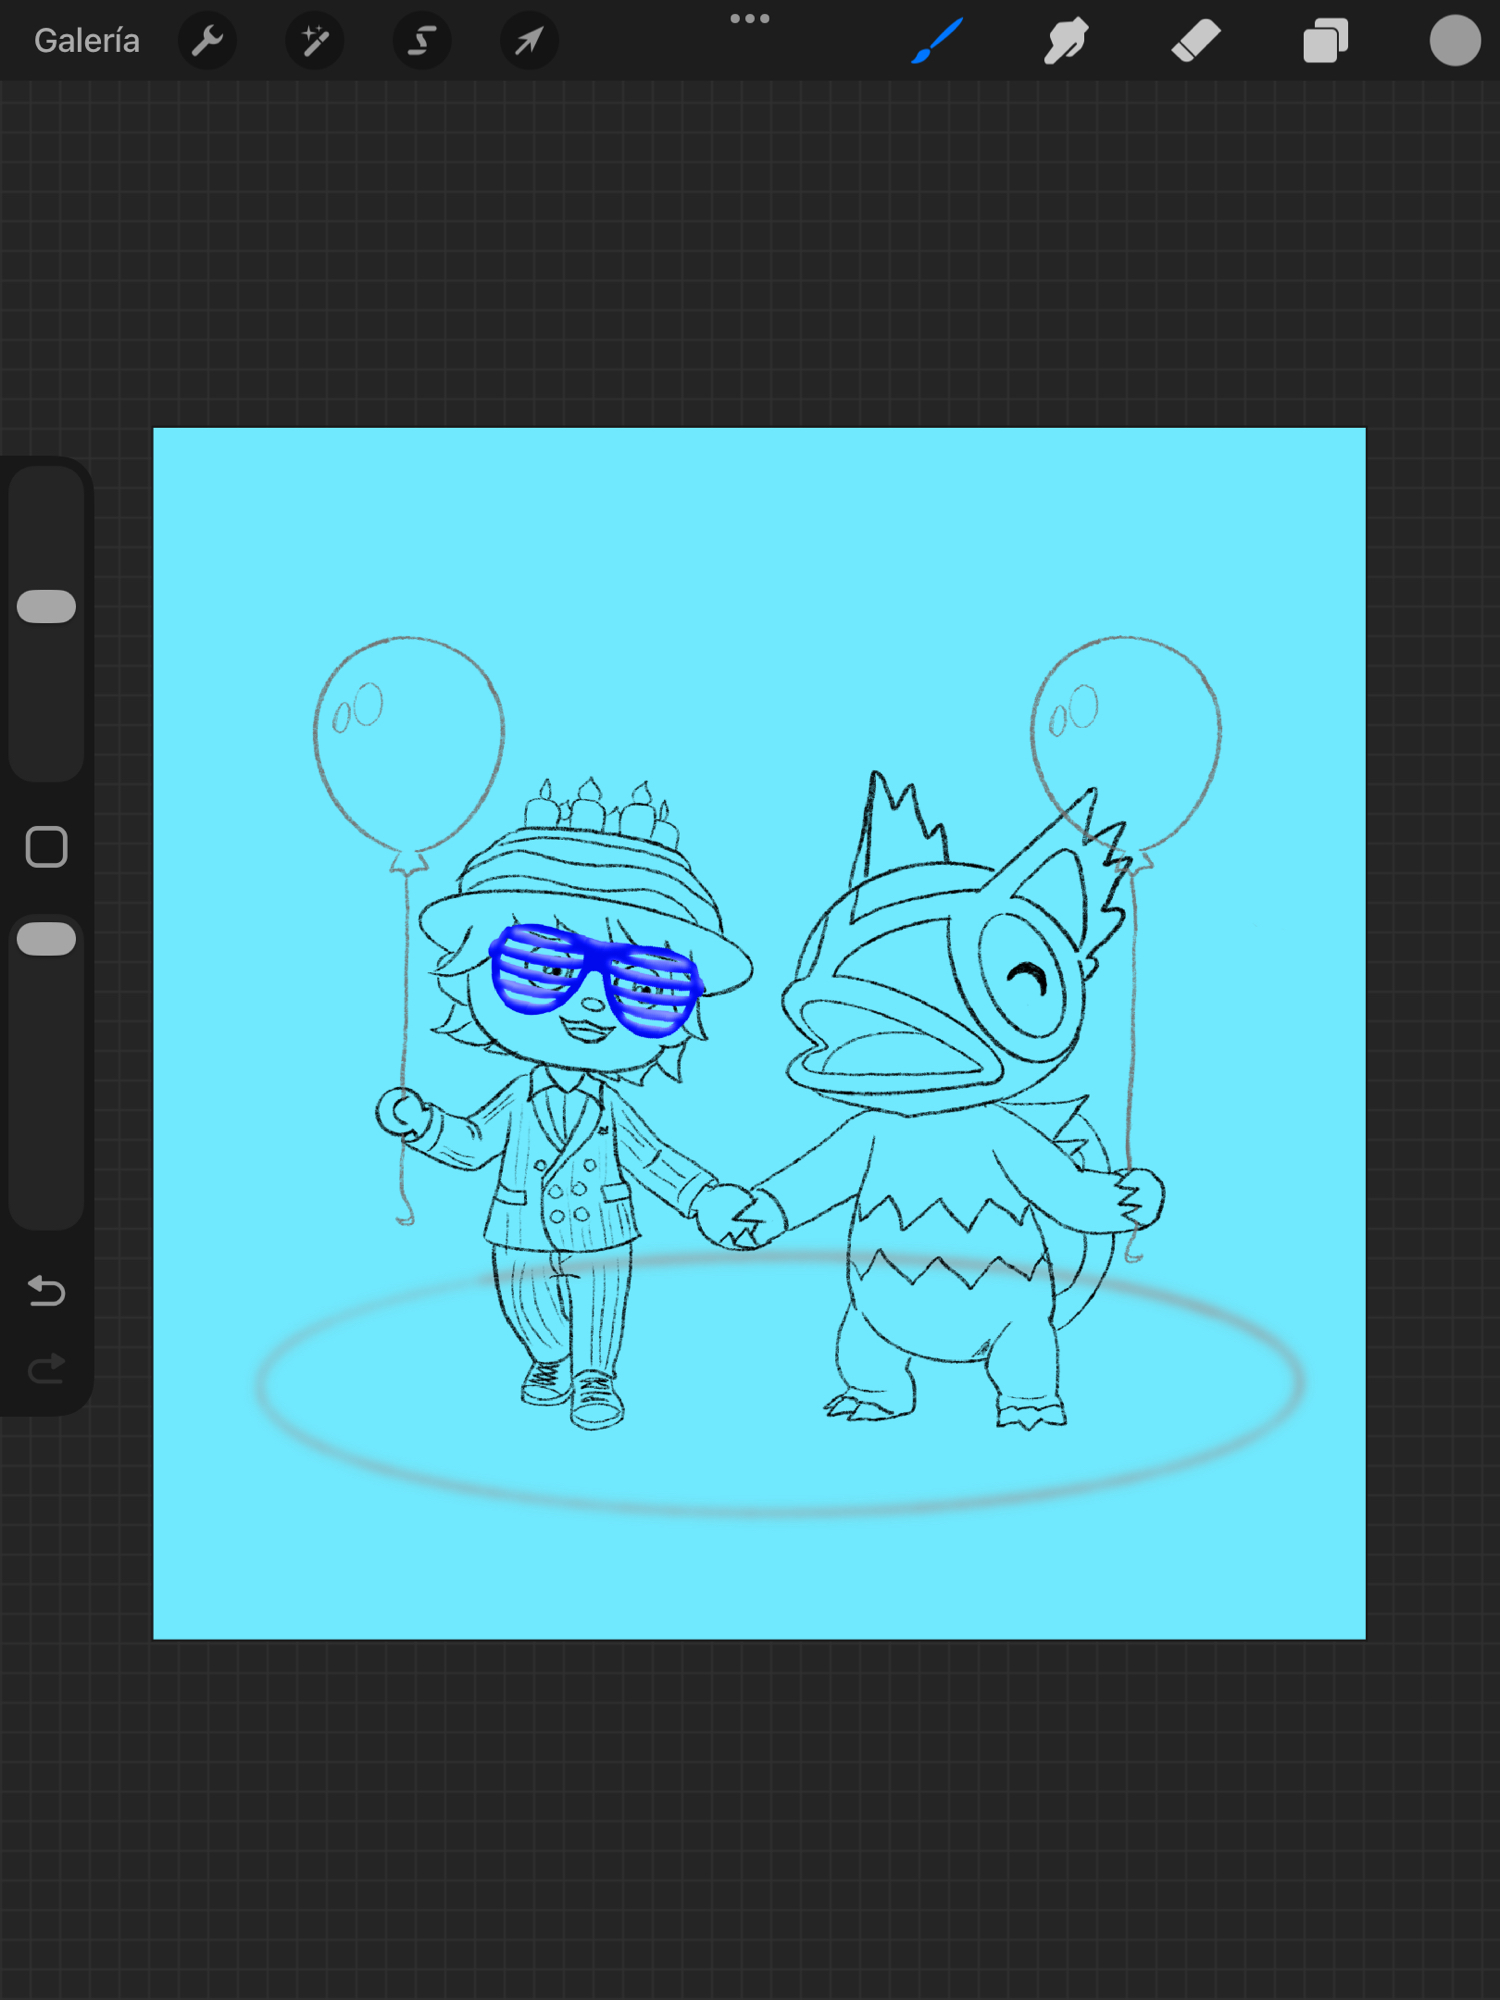
Task: Tap the square Modify button in sidebar
Action: [x=47, y=847]
